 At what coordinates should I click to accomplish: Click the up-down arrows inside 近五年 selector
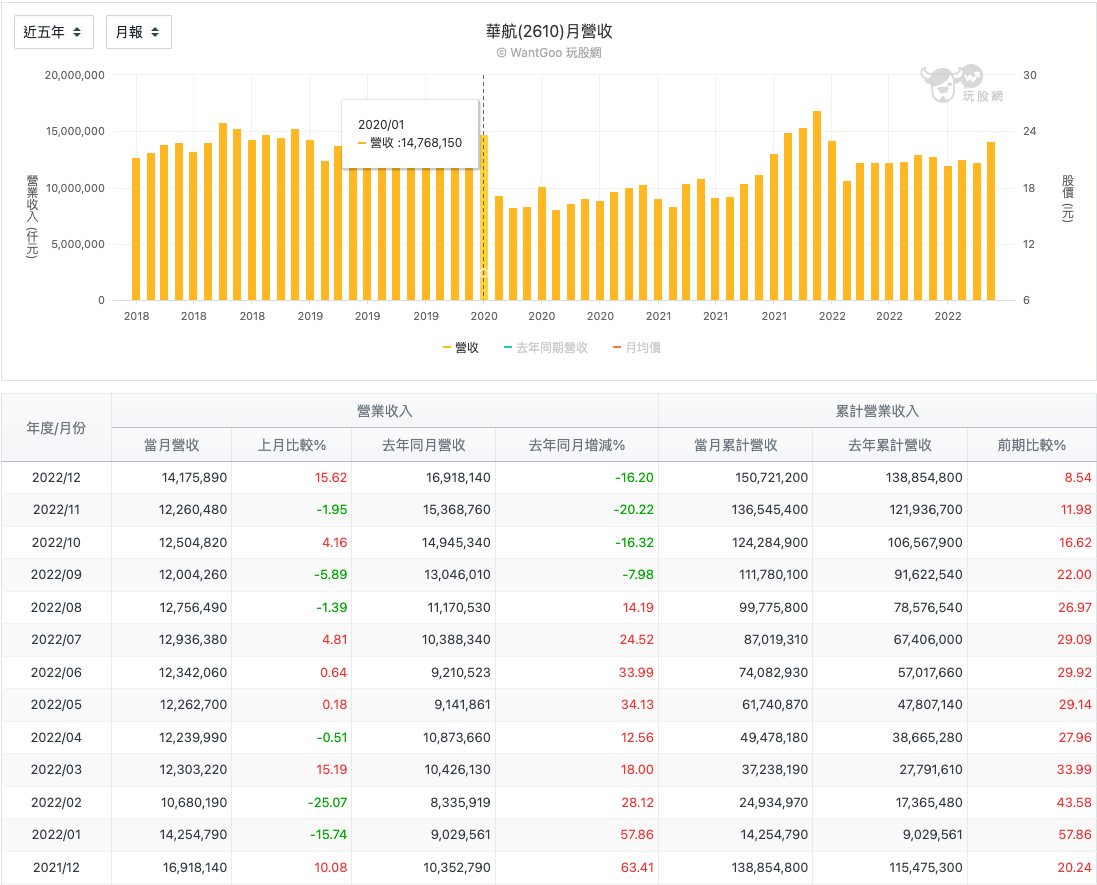(77, 31)
